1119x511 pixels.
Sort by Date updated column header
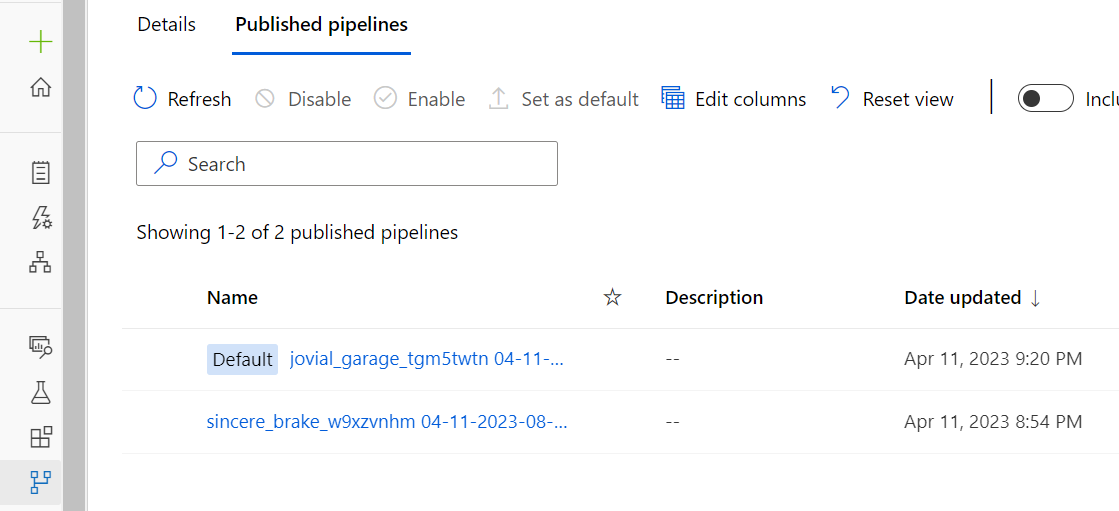click(972, 298)
